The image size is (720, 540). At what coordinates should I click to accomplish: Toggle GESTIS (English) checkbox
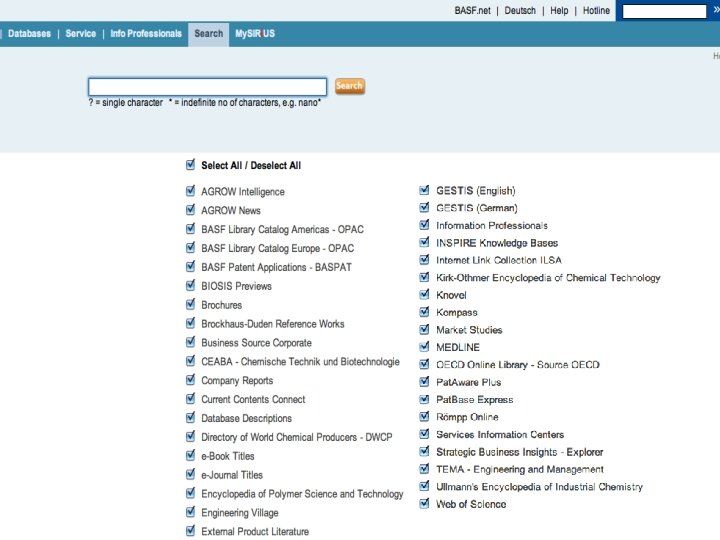[x=425, y=190]
